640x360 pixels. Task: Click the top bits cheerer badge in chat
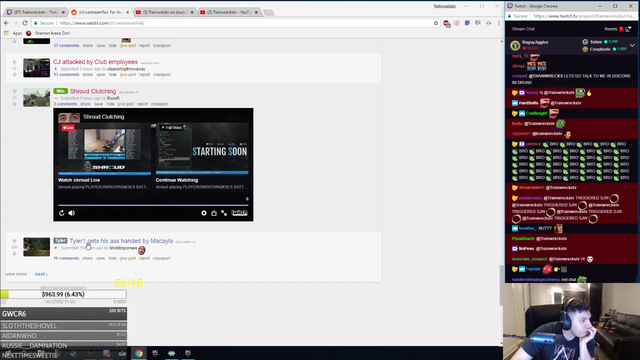(x=516, y=45)
